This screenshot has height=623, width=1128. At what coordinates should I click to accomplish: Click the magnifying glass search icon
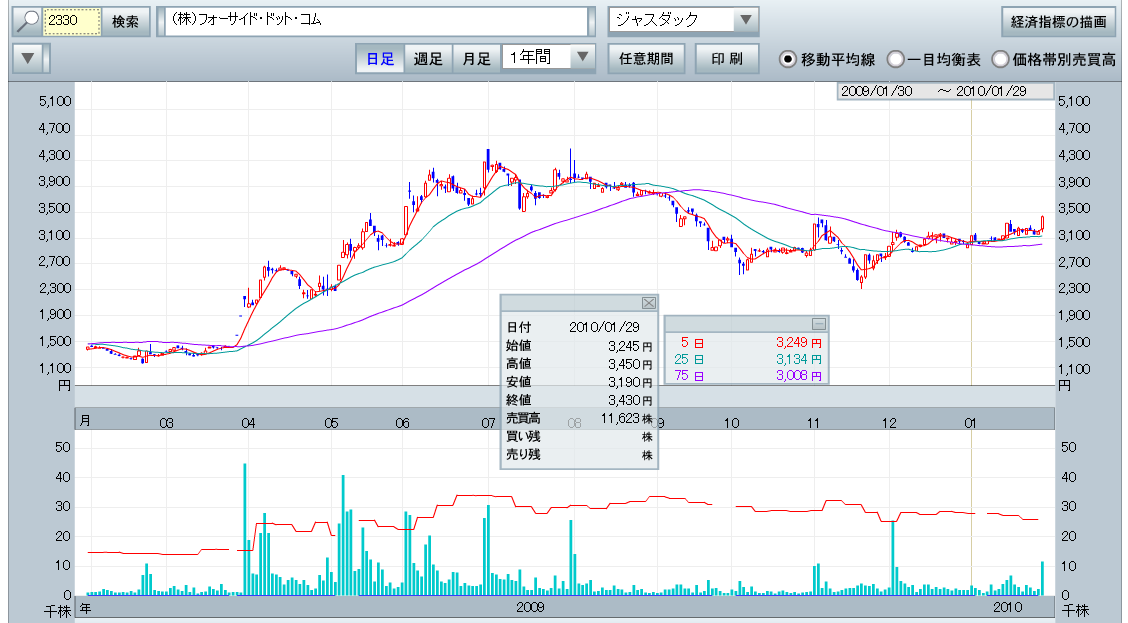[27, 22]
